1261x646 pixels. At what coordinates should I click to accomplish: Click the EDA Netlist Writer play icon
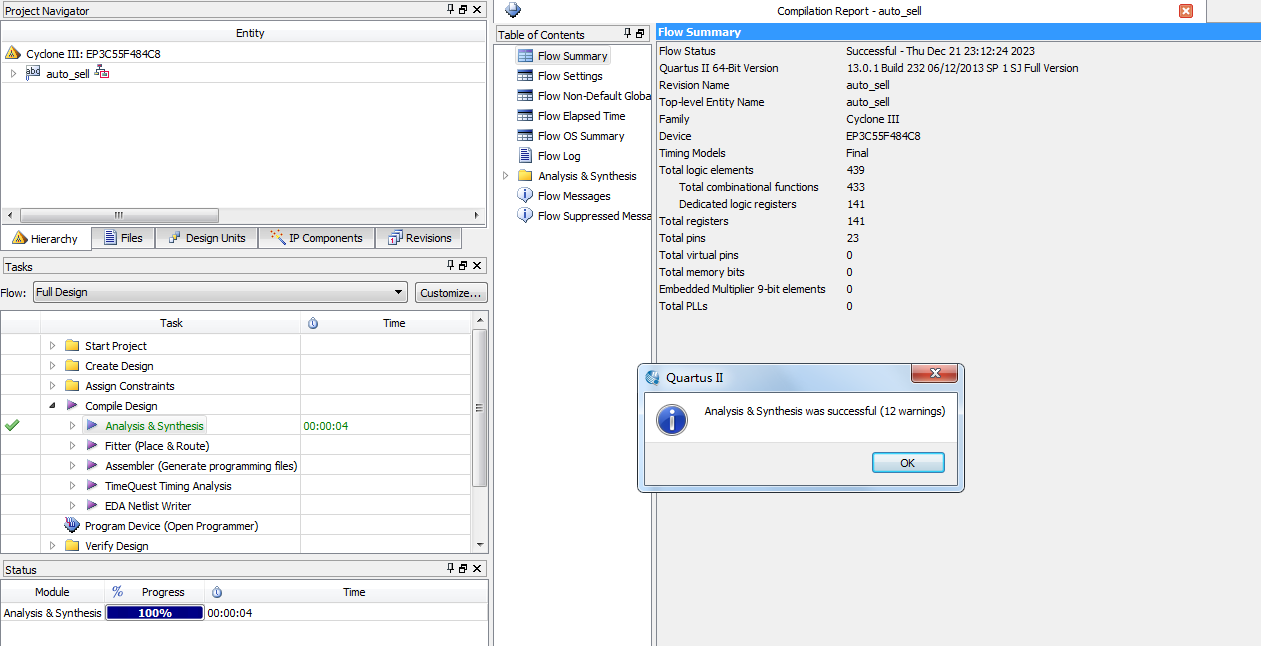click(x=92, y=506)
